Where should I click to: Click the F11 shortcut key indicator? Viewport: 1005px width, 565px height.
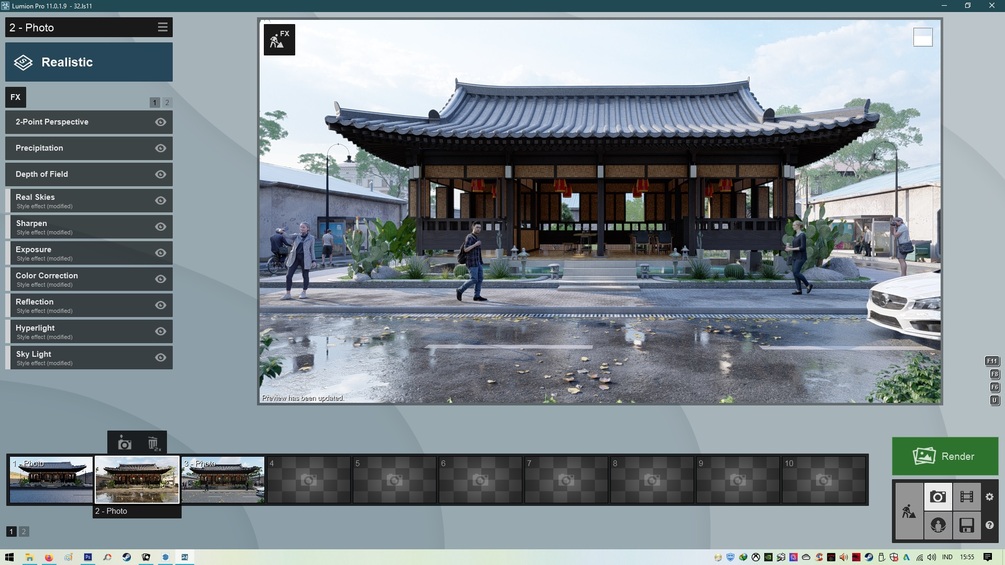point(992,361)
